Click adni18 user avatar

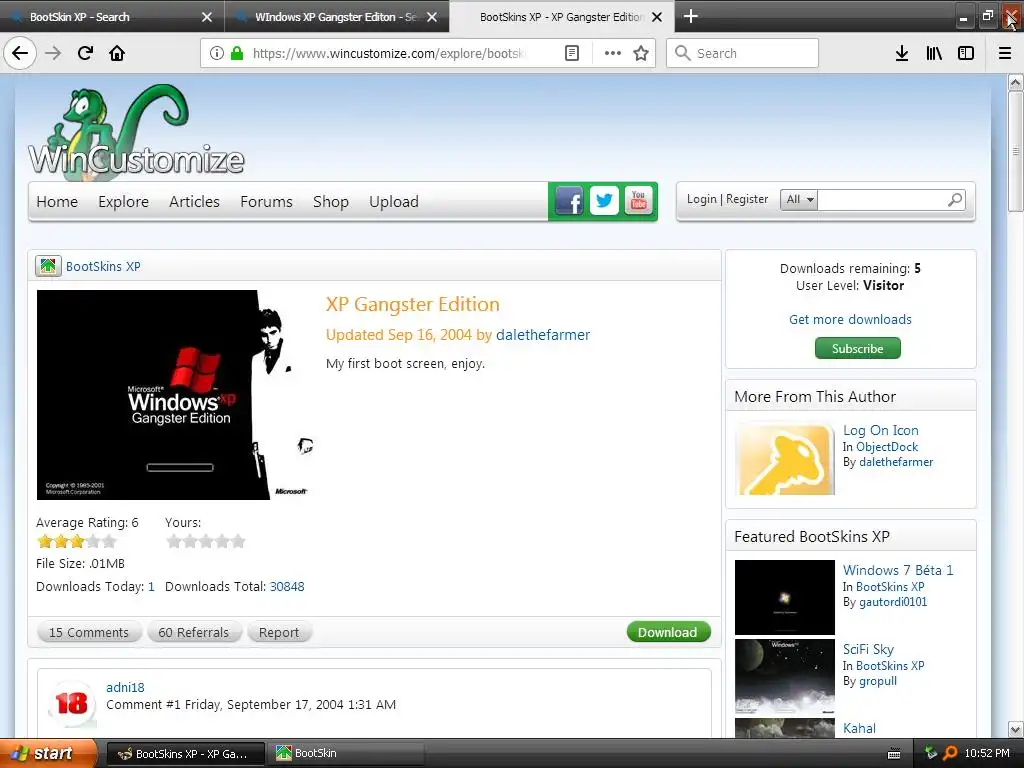click(x=72, y=703)
